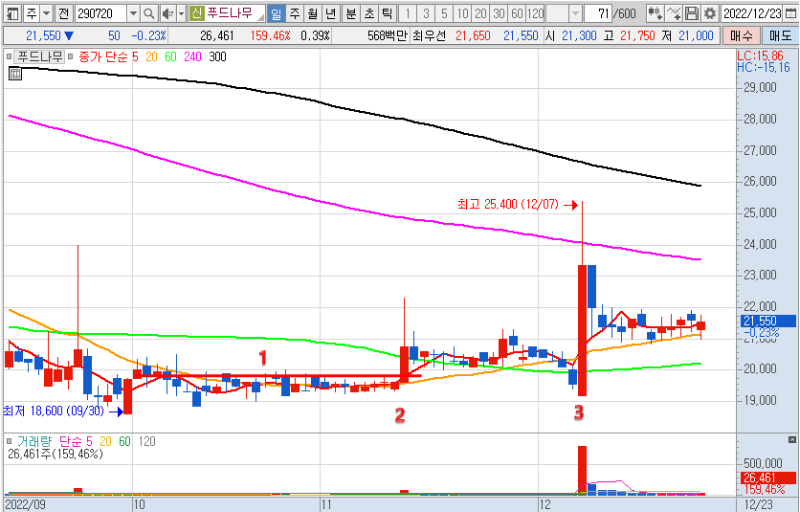Click the green 60 moving average legend
The height and width of the screenshot is (512, 800).
click(170, 57)
